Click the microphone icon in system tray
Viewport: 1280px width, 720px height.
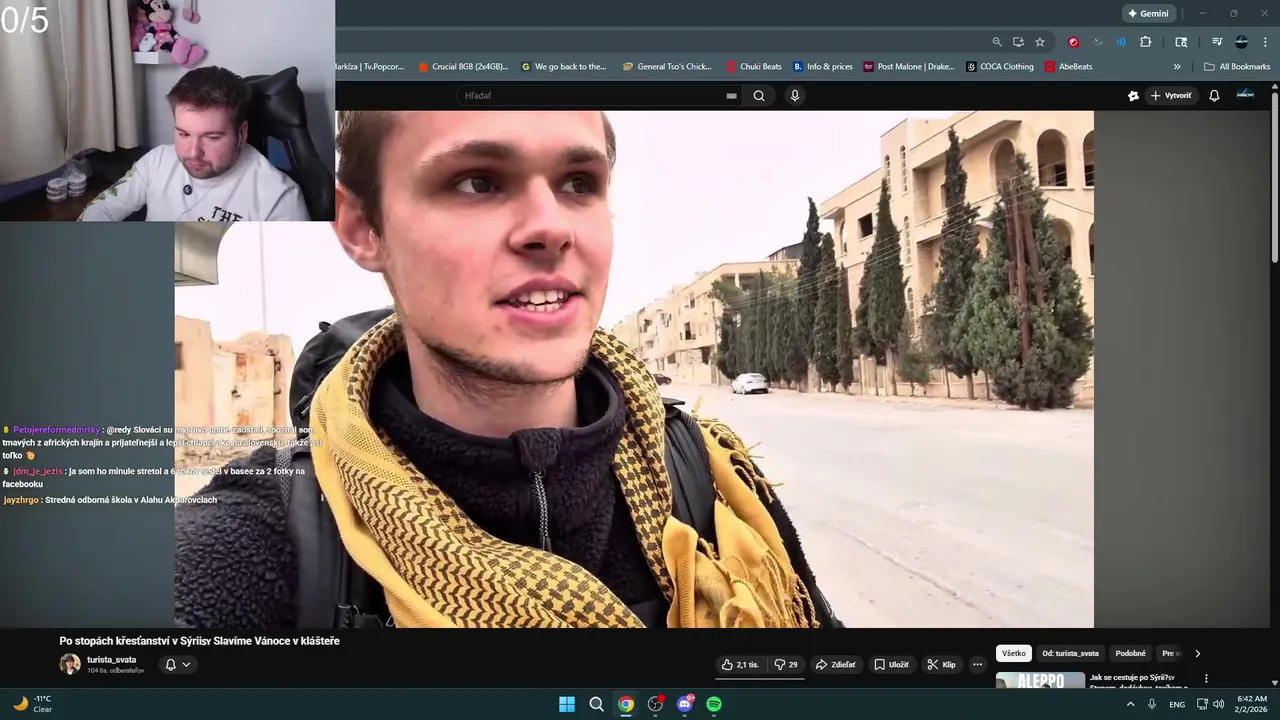click(1152, 704)
